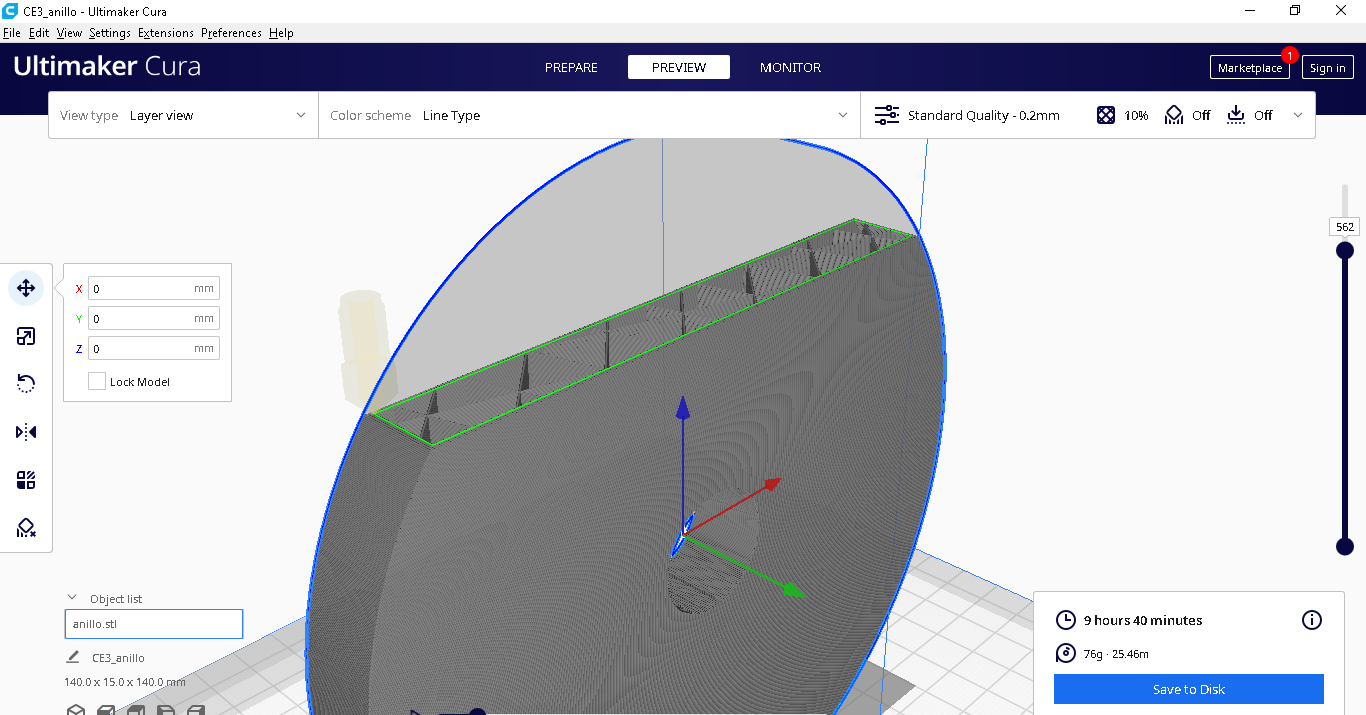Click the pencil edit job name icon

[x=73, y=657]
